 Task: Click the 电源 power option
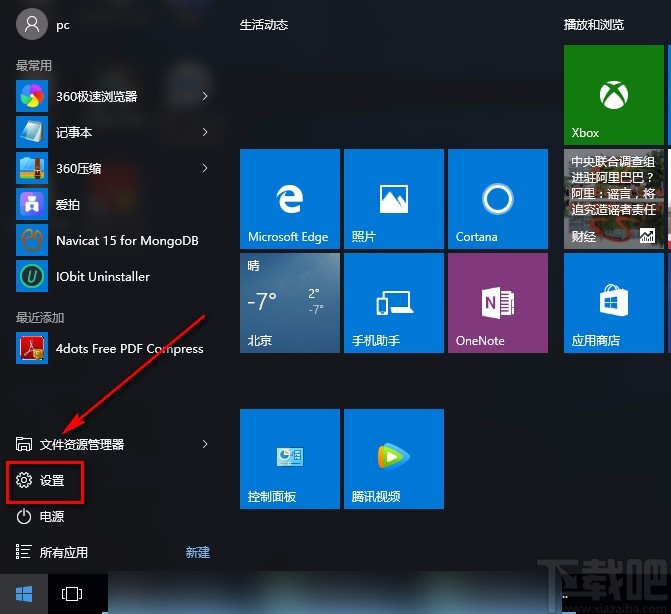(41, 516)
